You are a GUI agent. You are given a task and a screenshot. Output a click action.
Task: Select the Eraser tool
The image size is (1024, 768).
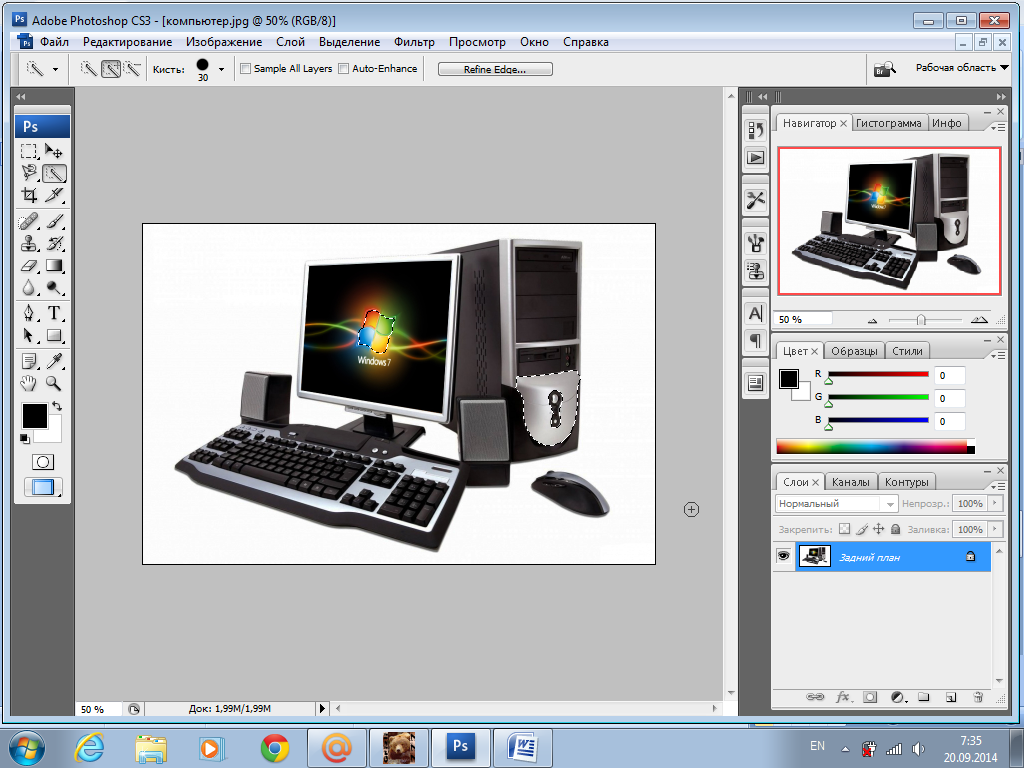pyautogui.click(x=29, y=266)
